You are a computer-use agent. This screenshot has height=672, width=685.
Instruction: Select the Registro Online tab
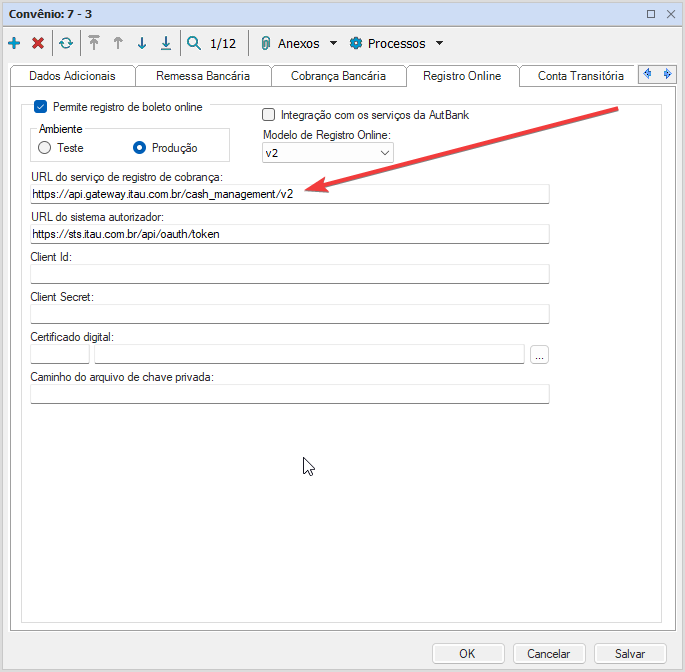(462, 76)
